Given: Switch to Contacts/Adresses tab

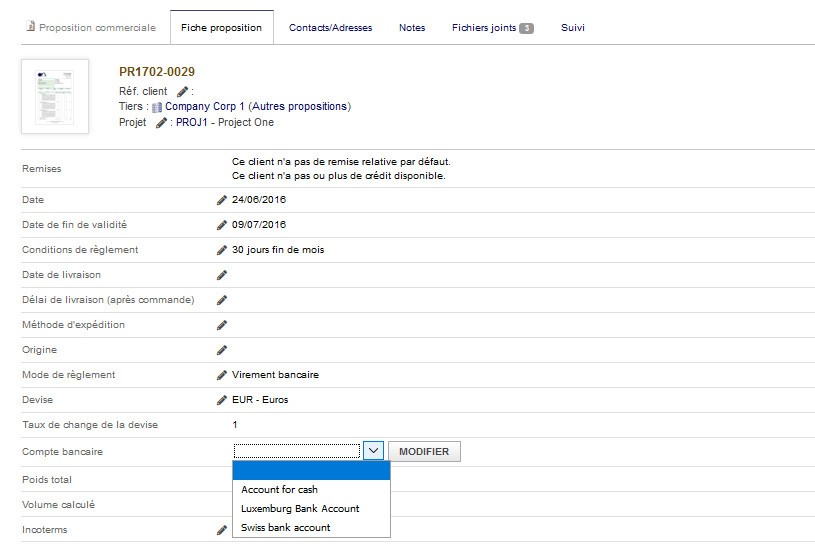Looking at the screenshot, I should pyautogui.click(x=330, y=28).
